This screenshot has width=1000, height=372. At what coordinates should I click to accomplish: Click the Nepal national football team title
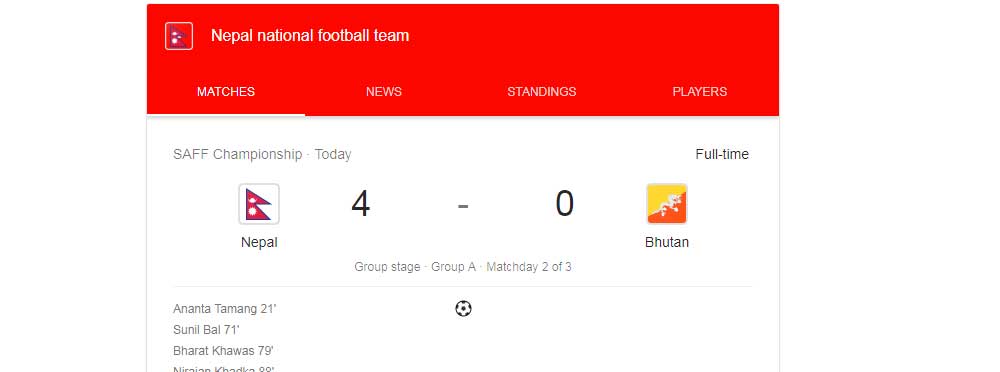pos(310,36)
